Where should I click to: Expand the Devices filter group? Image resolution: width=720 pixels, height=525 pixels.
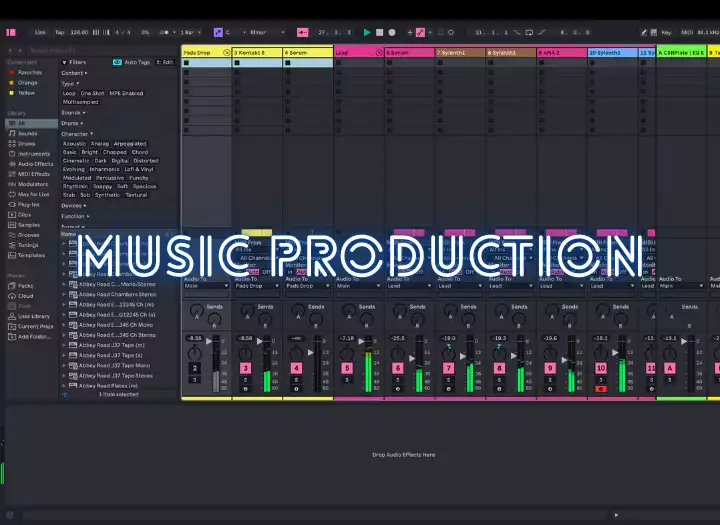click(x=73, y=206)
